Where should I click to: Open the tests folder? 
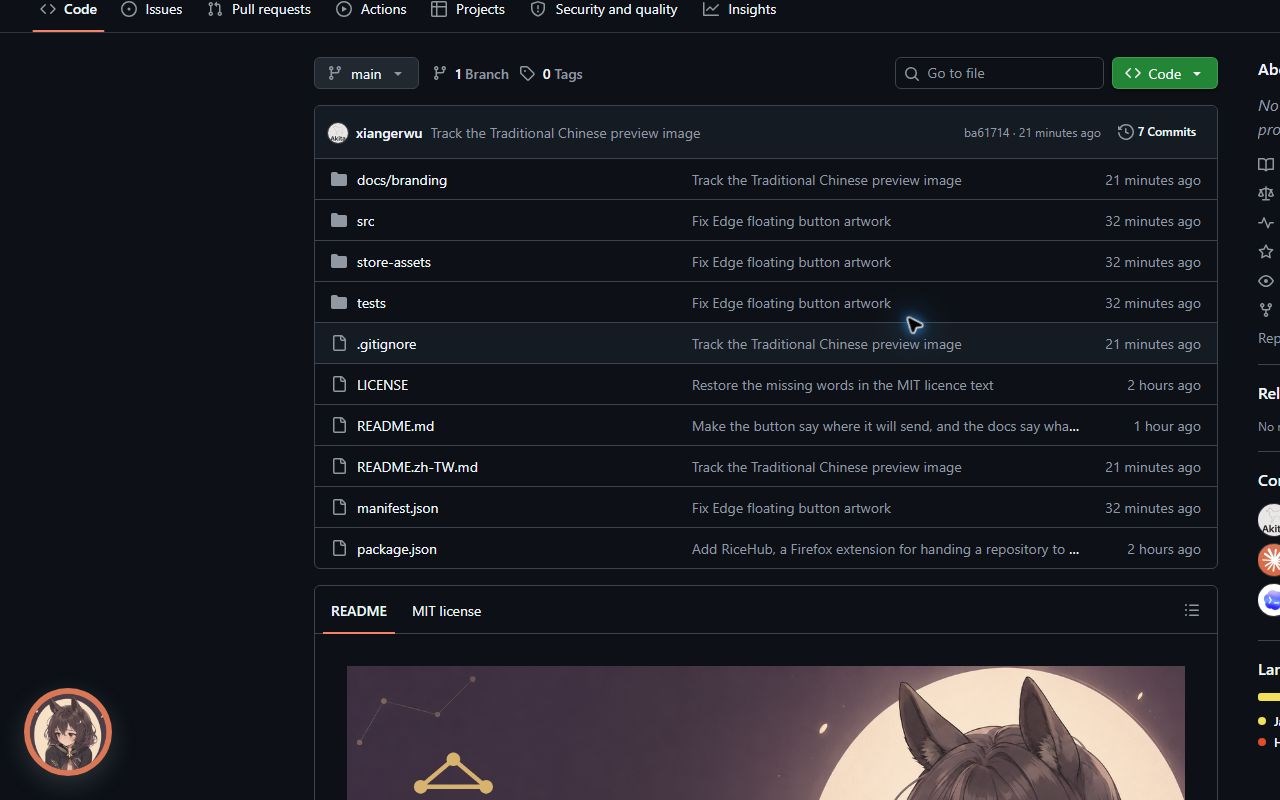coord(371,303)
